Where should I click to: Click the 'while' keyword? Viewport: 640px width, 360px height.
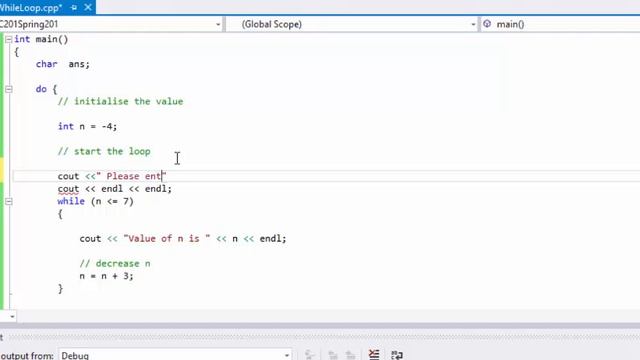(71, 201)
